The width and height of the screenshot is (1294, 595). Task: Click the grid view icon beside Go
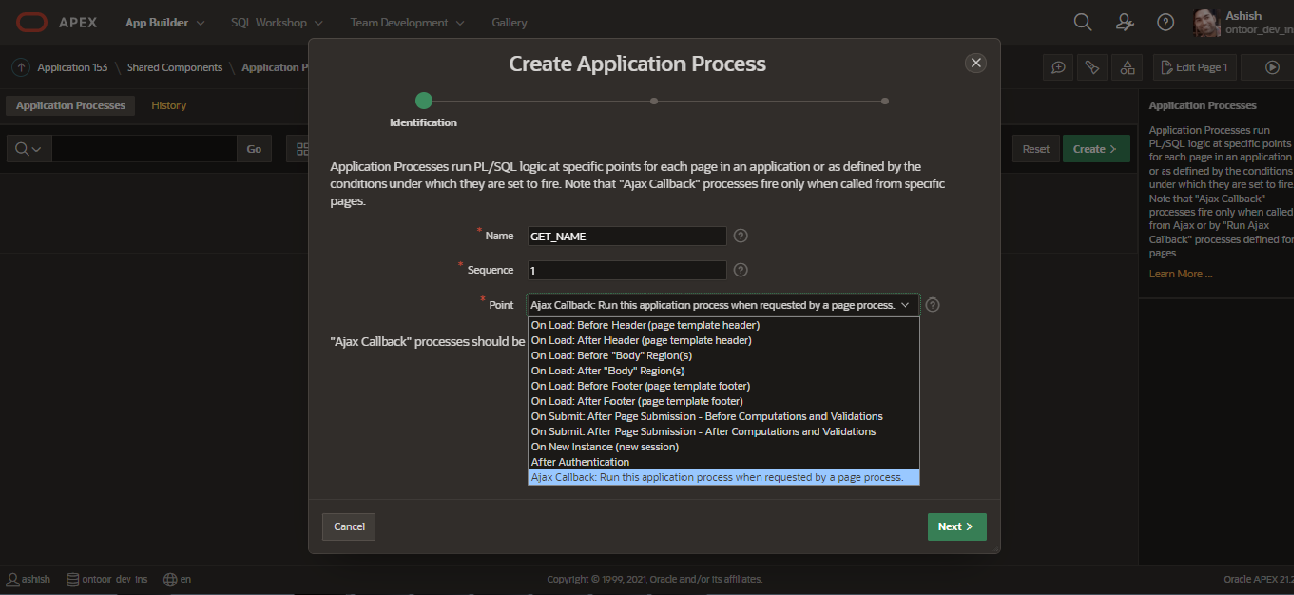[302, 148]
